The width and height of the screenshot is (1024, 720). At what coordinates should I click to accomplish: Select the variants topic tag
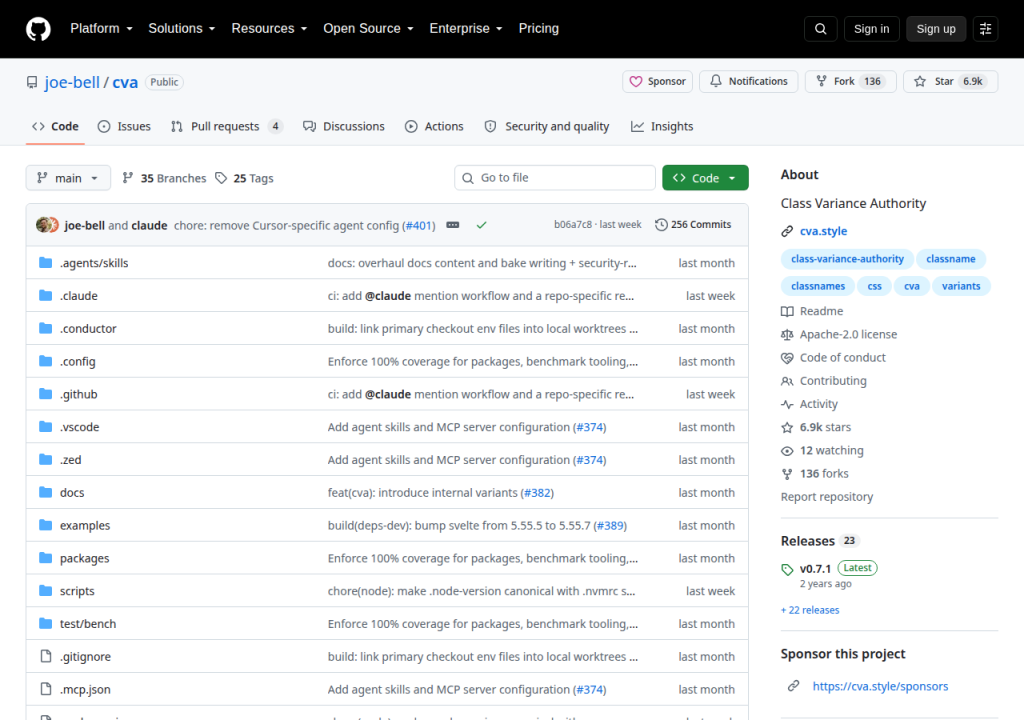(961, 286)
